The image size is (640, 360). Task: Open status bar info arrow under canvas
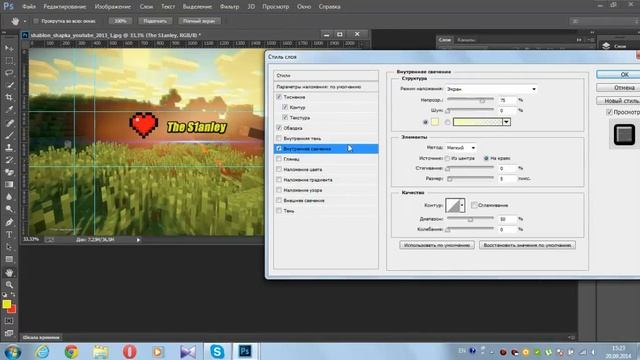[138, 240]
